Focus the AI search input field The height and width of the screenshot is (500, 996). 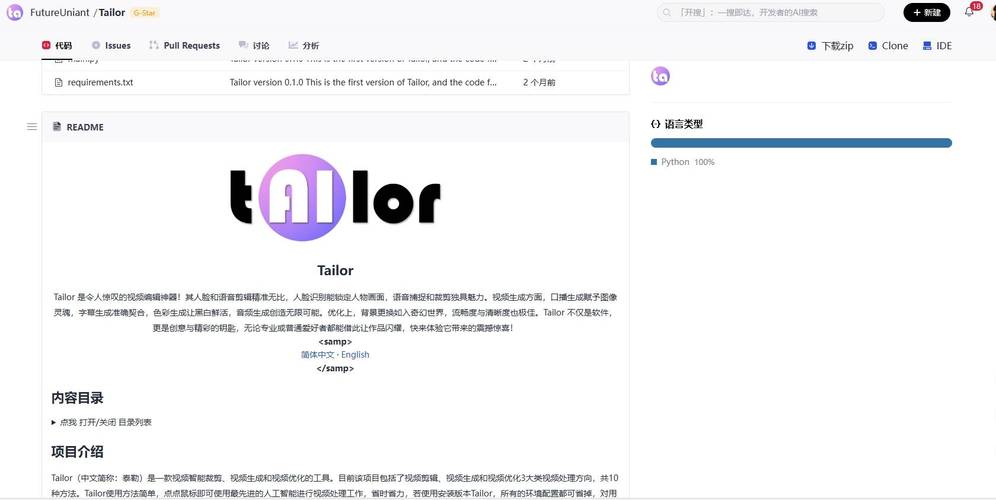coord(771,12)
